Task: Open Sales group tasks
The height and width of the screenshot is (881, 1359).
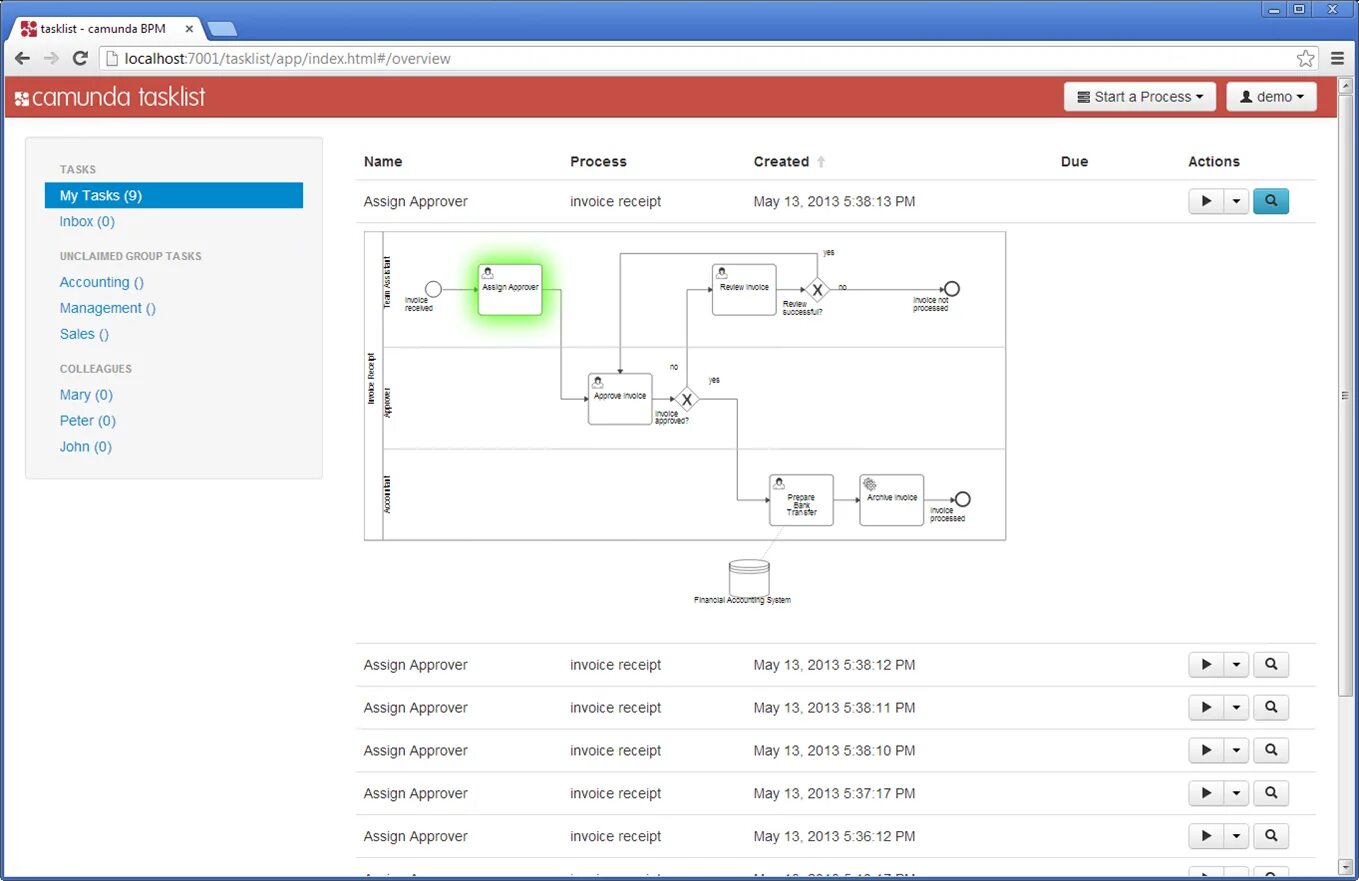Action: (84, 335)
